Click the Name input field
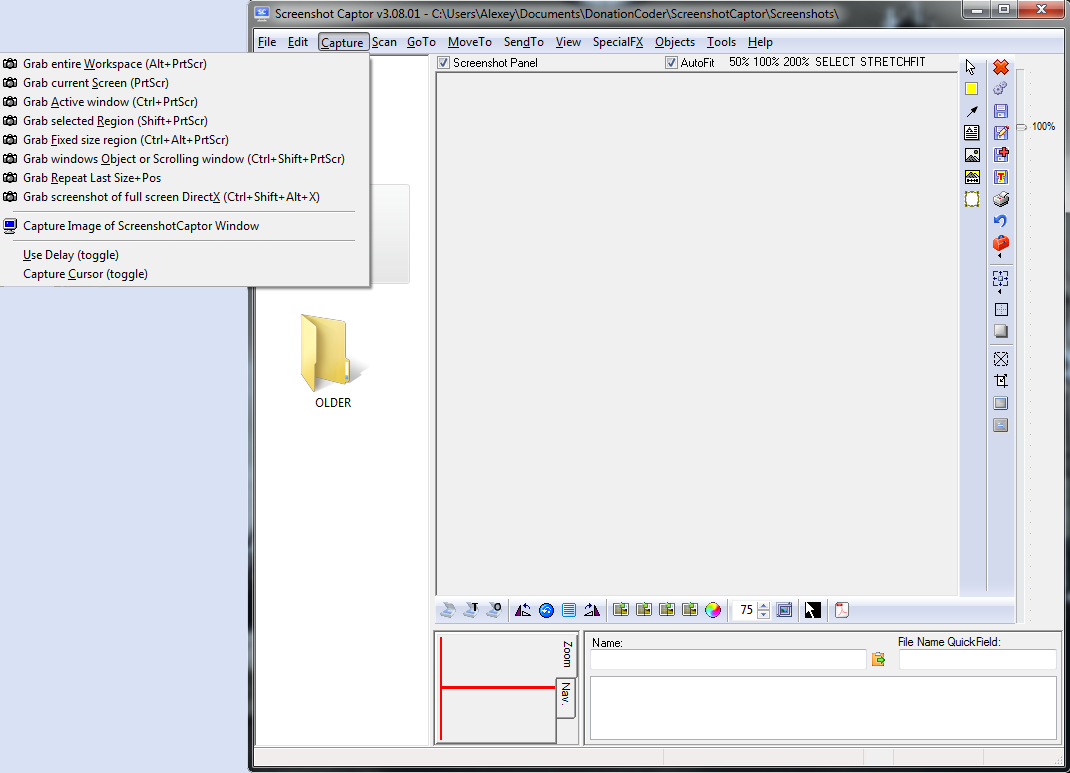The image size is (1070, 773). coord(728,660)
